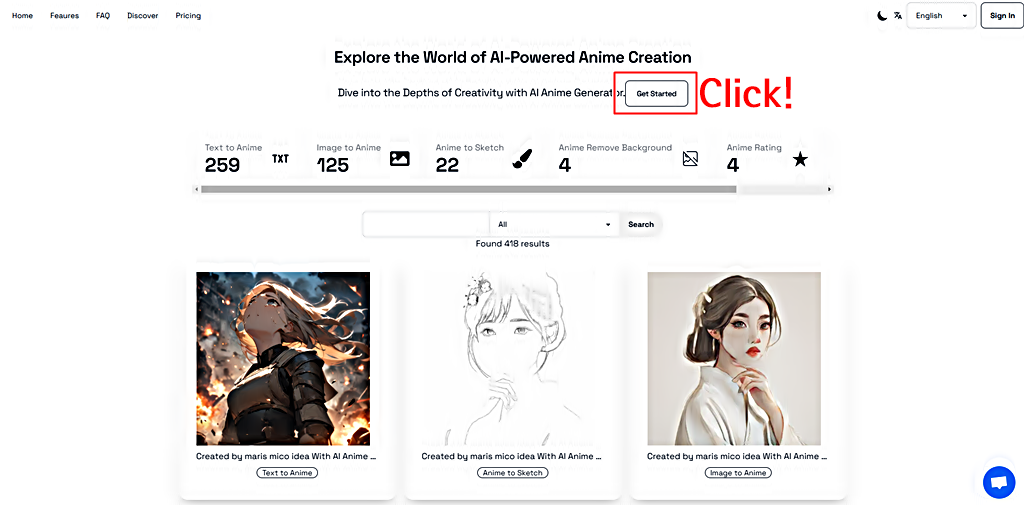
Task: Click the Search button
Action: pyautogui.click(x=641, y=224)
